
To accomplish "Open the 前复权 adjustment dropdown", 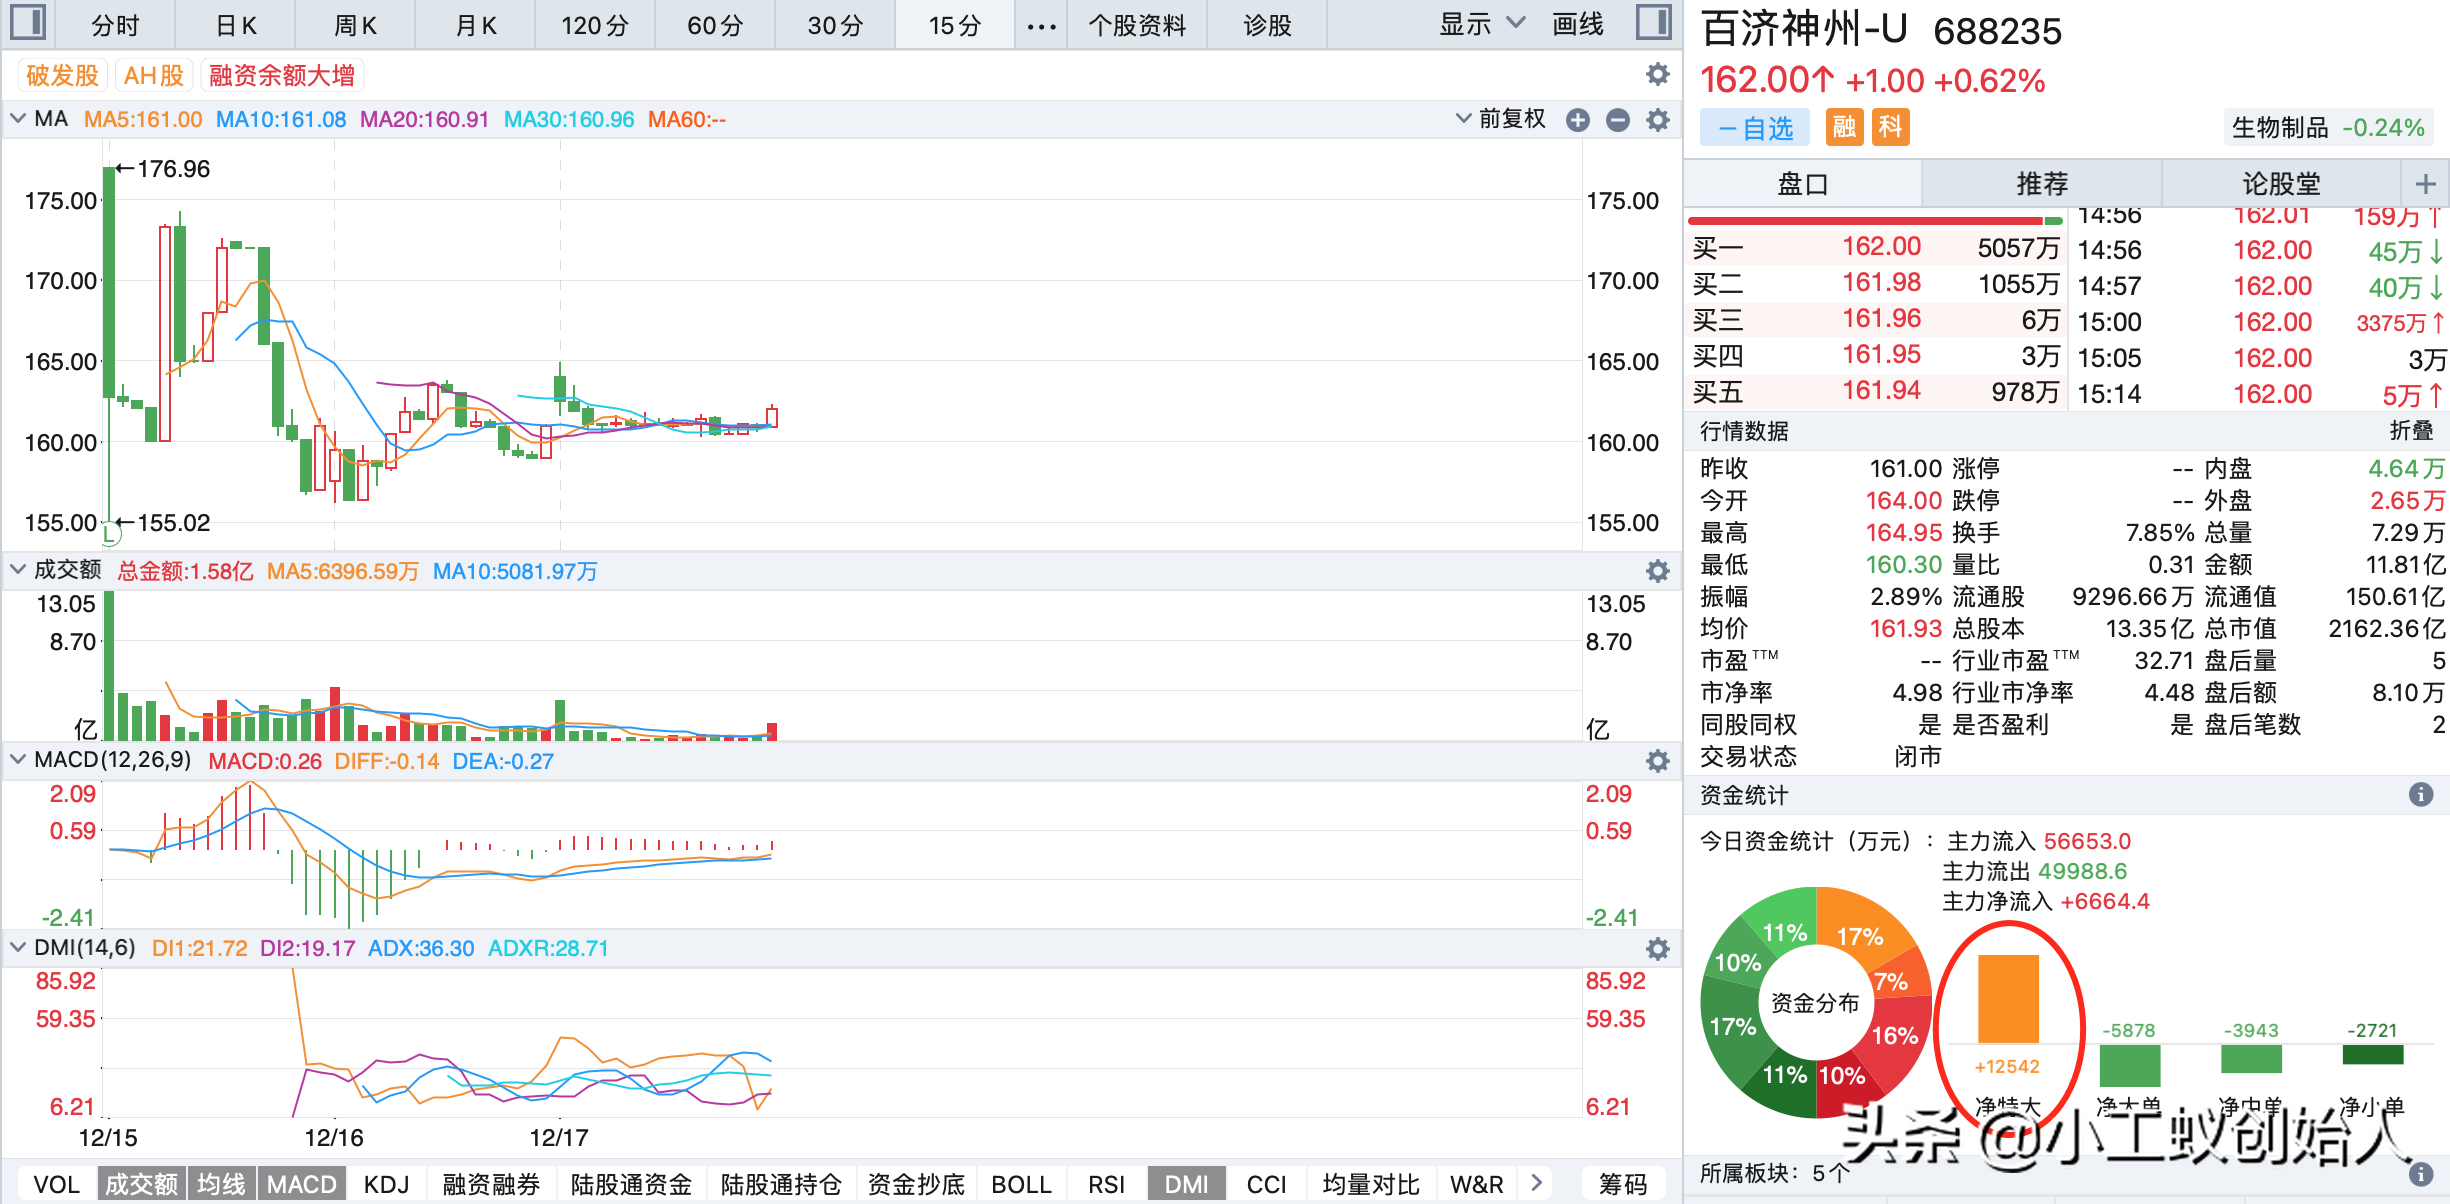I will pyautogui.click(x=1501, y=119).
